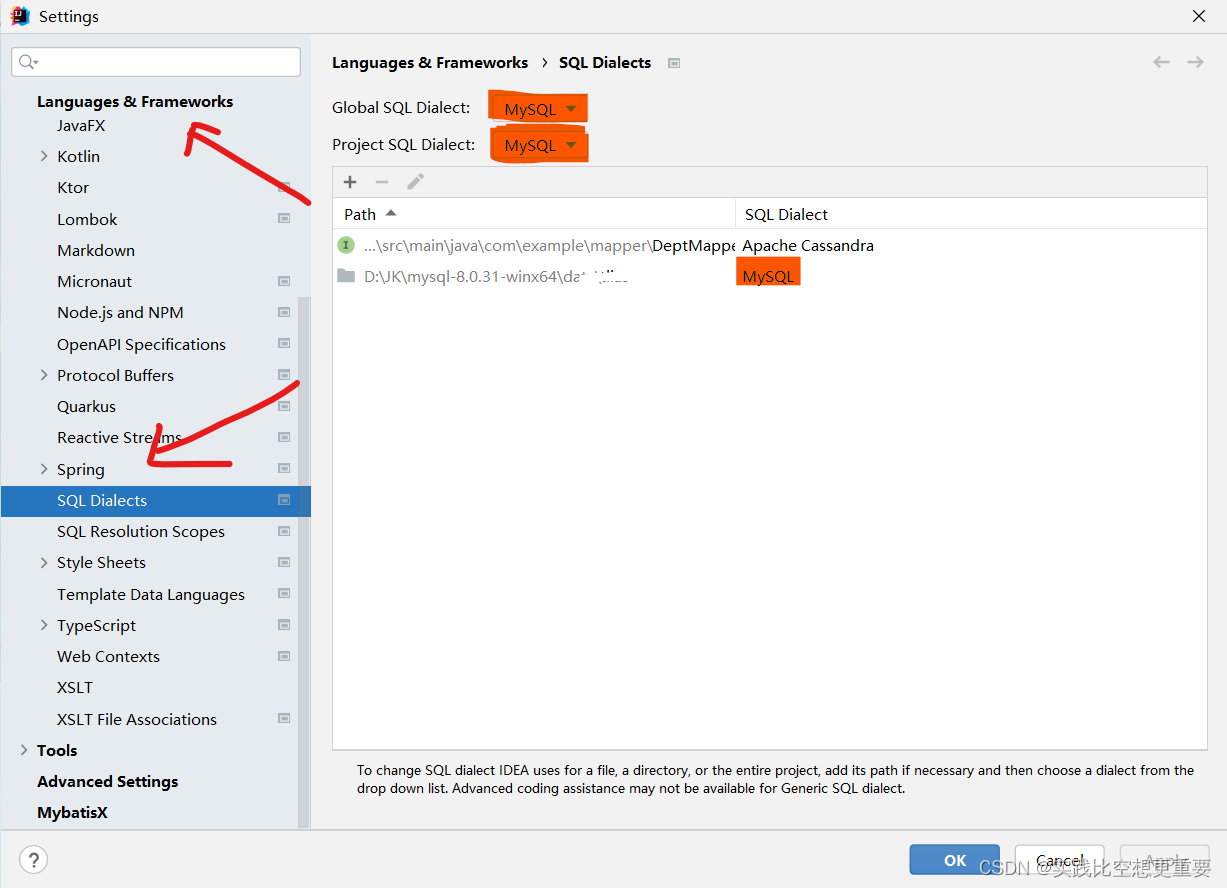The width and height of the screenshot is (1227, 888).
Task: Open Web Contexts settings page
Action: pyautogui.click(x=108, y=656)
